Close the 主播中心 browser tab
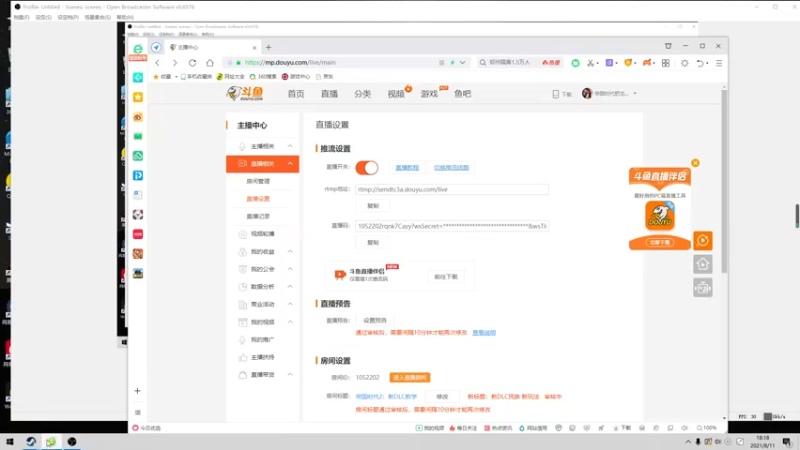800x450 pixels. click(254, 47)
